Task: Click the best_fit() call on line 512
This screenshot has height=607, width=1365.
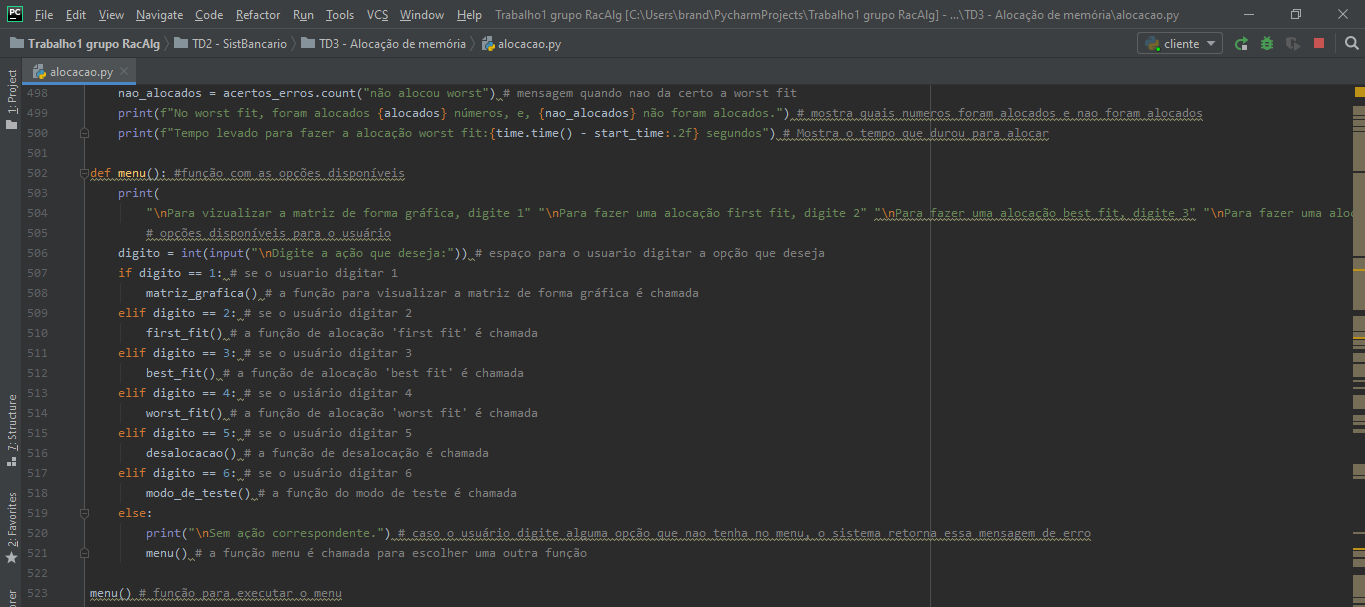Action: tap(181, 373)
